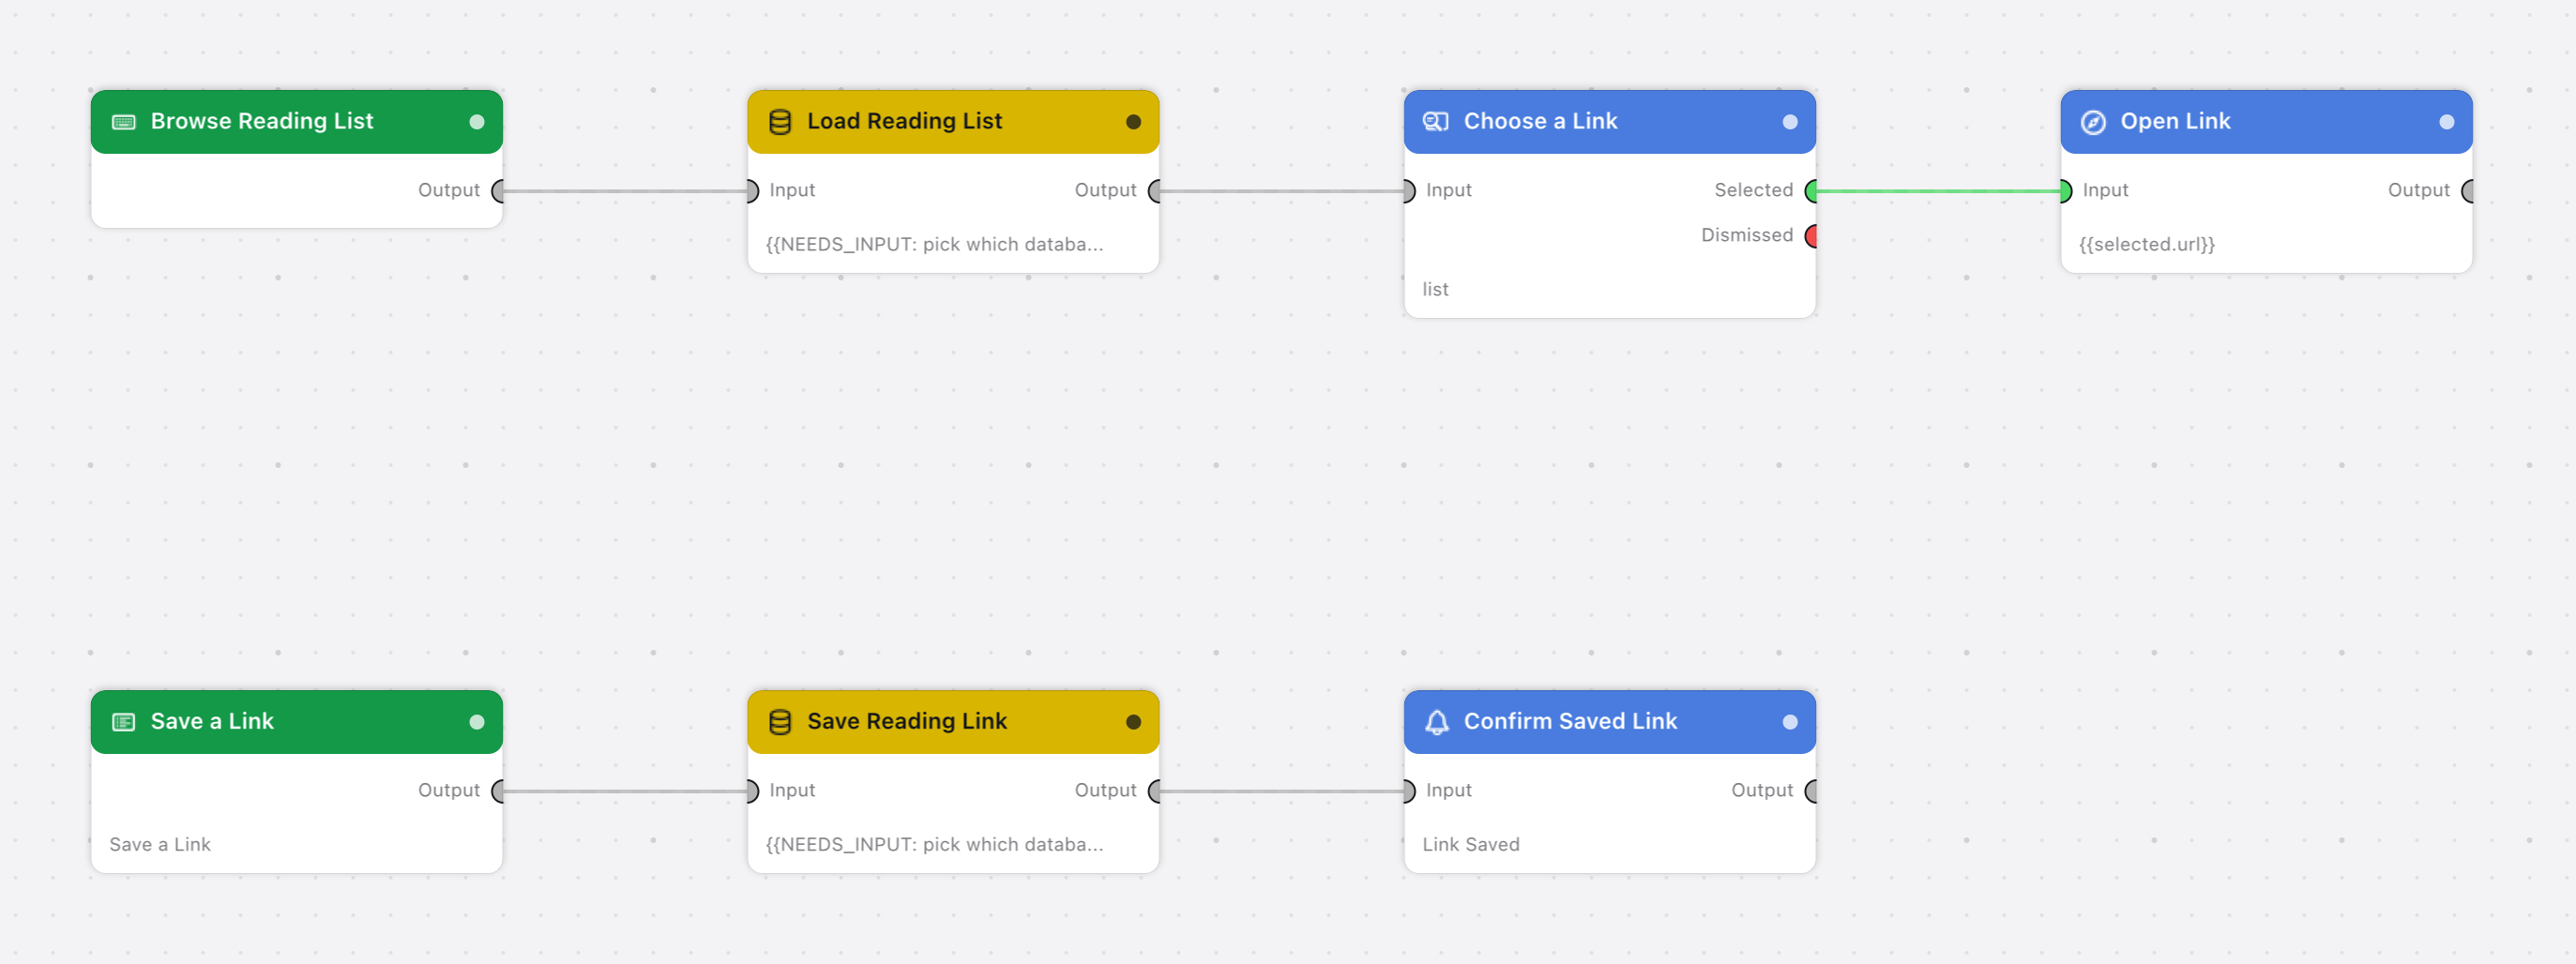Click NEEDS_INPUT text in Save Reading Link
2576x964 pixels.
click(935, 844)
